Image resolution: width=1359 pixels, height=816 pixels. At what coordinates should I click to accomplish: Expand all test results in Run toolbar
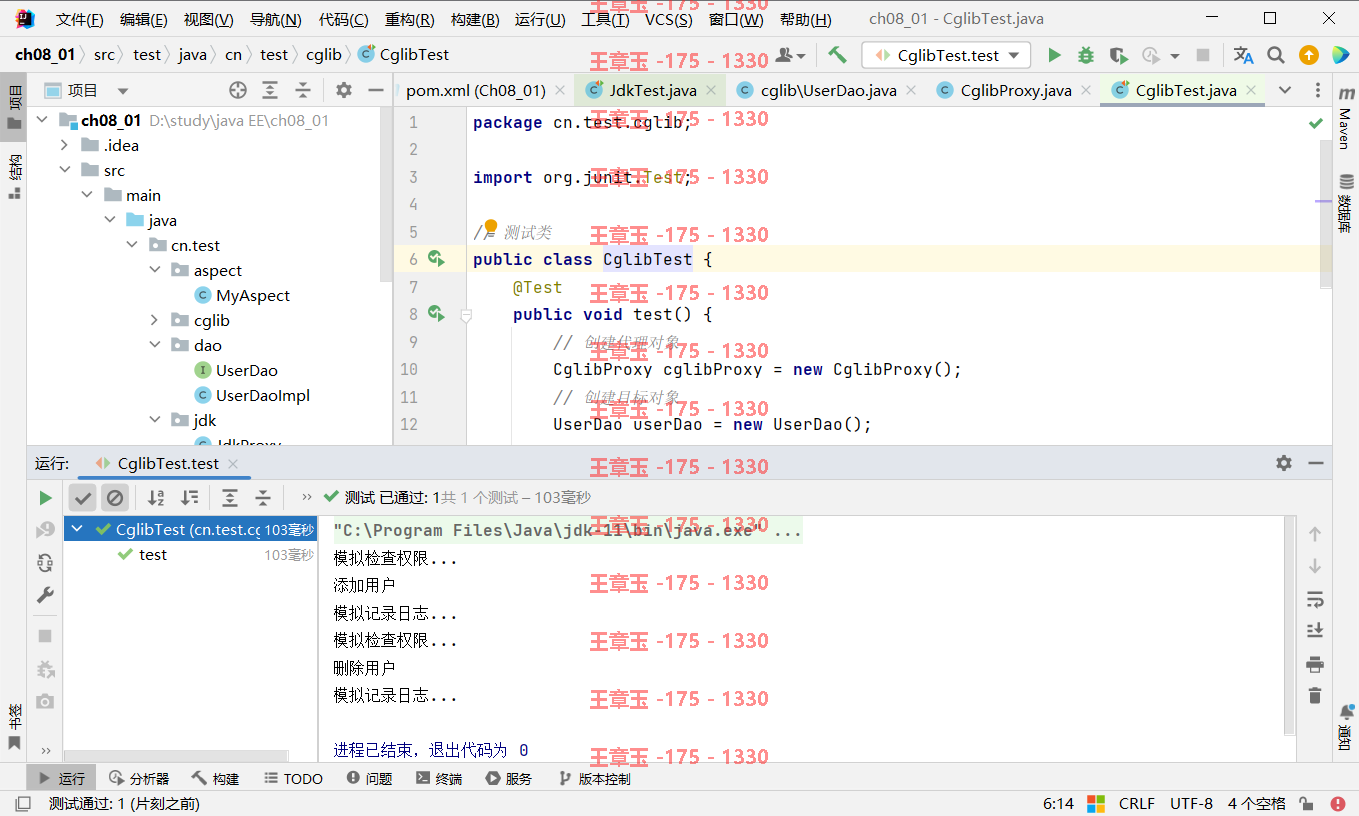pos(230,497)
